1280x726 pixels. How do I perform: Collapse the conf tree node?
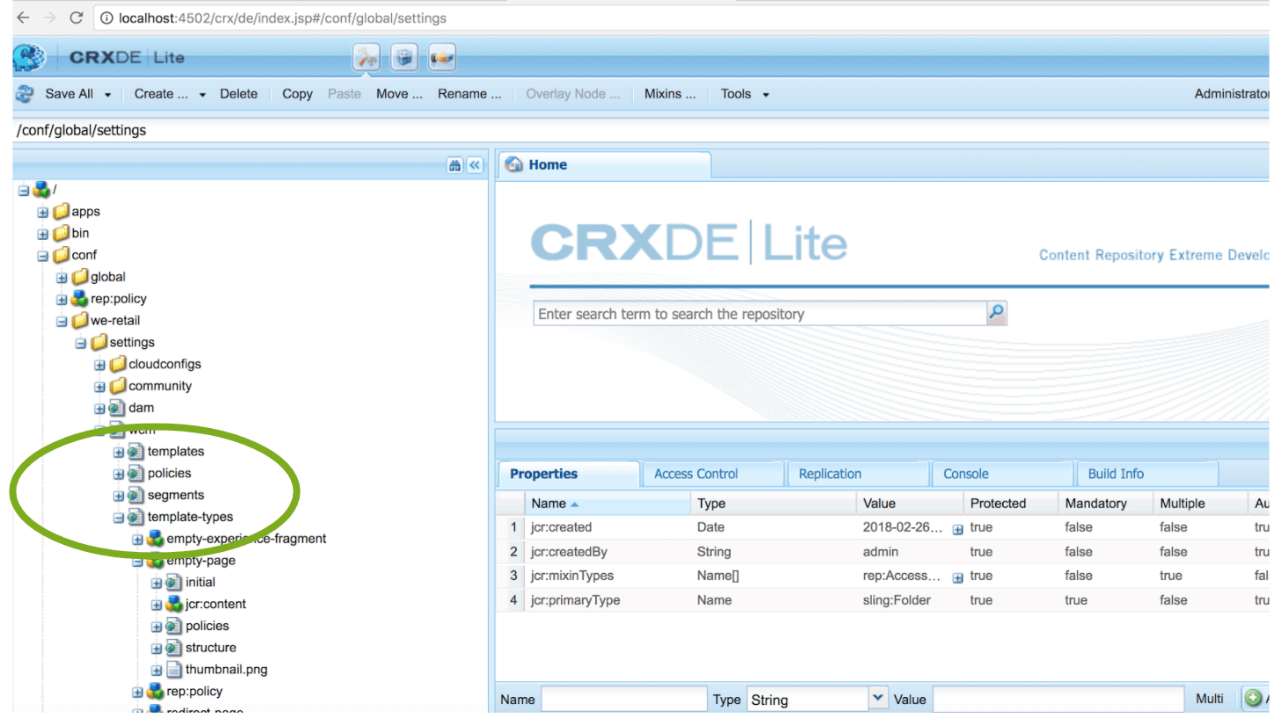coord(43,256)
